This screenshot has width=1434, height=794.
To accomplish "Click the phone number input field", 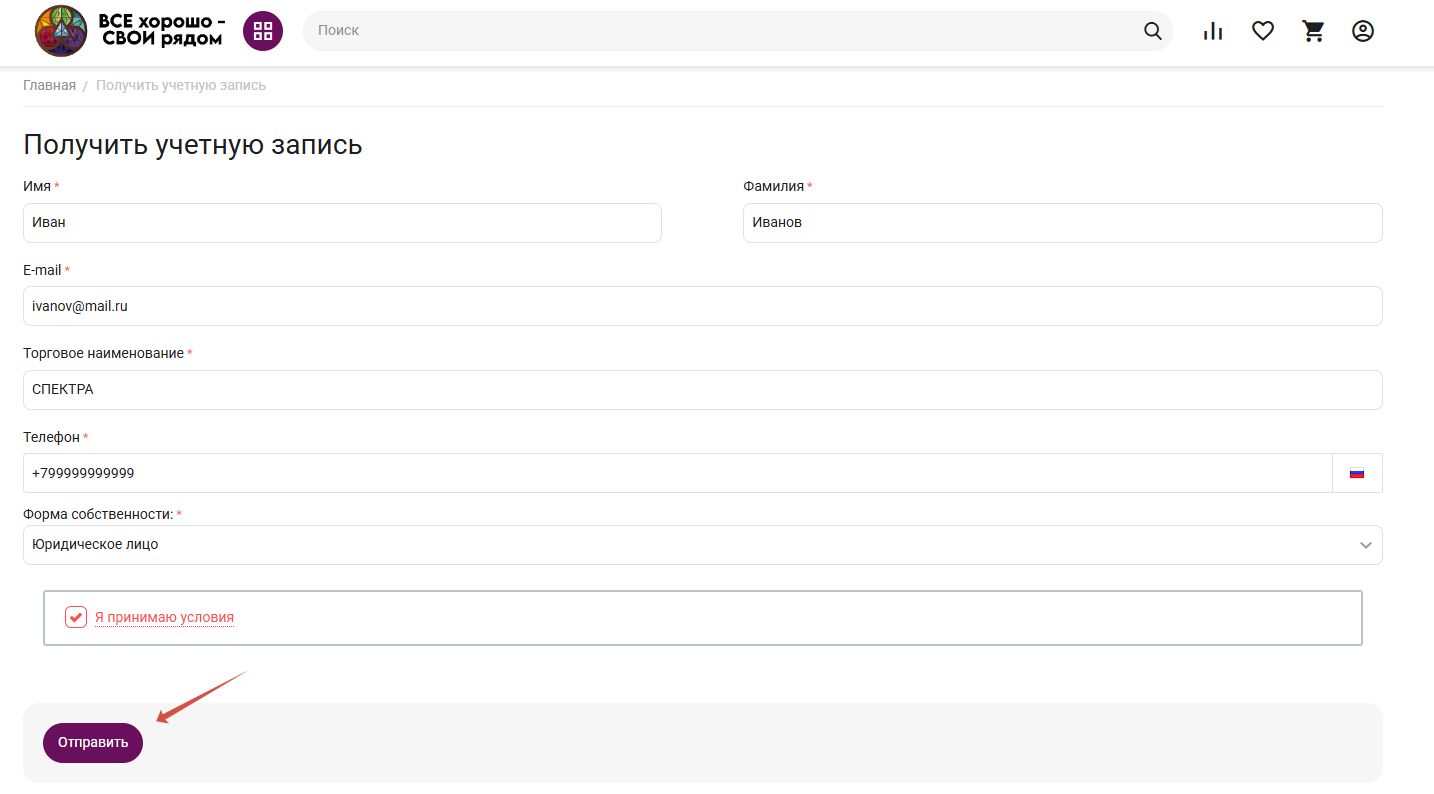I will 677,473.
